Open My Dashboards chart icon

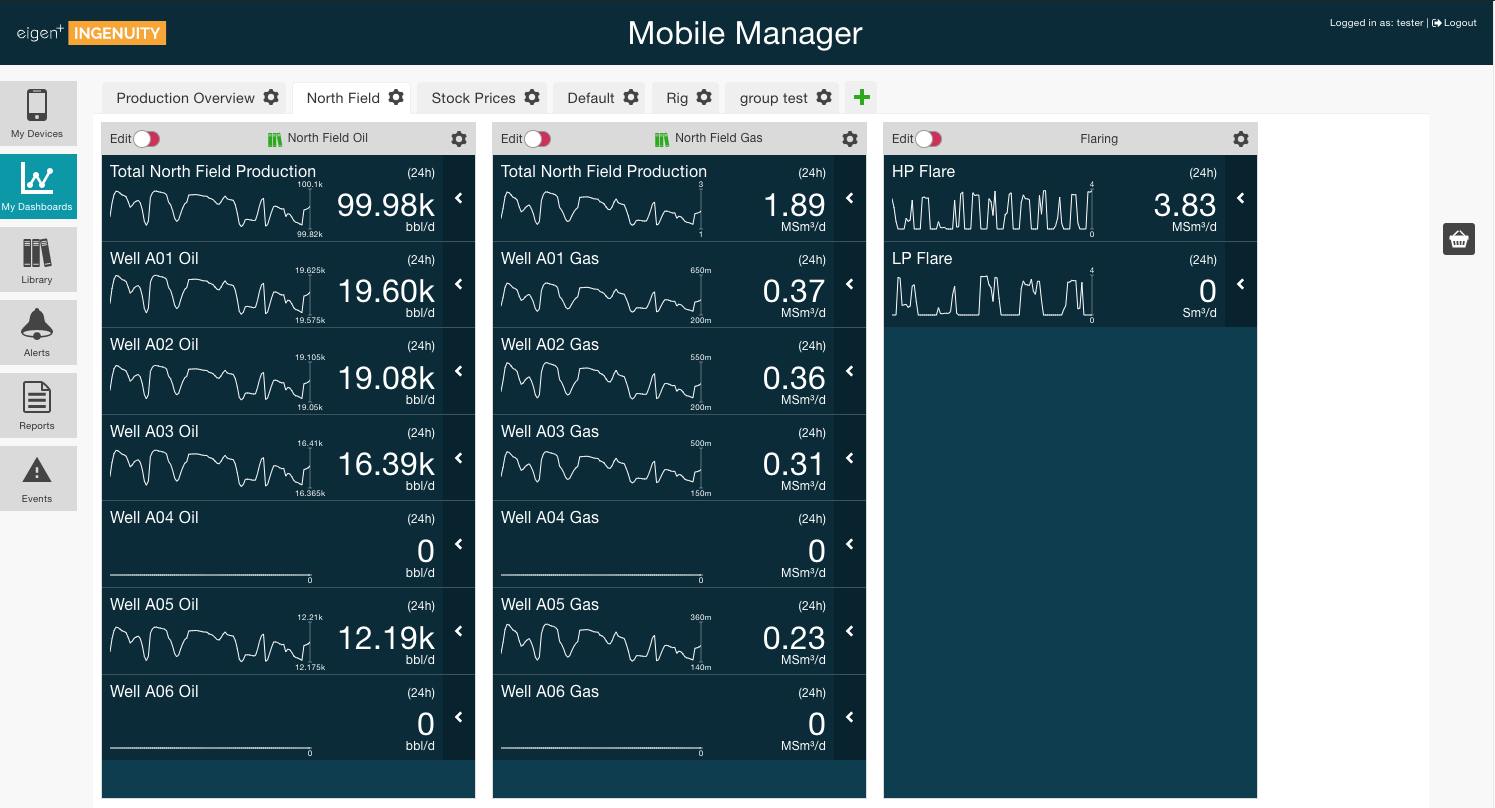(x=37, y=179)
